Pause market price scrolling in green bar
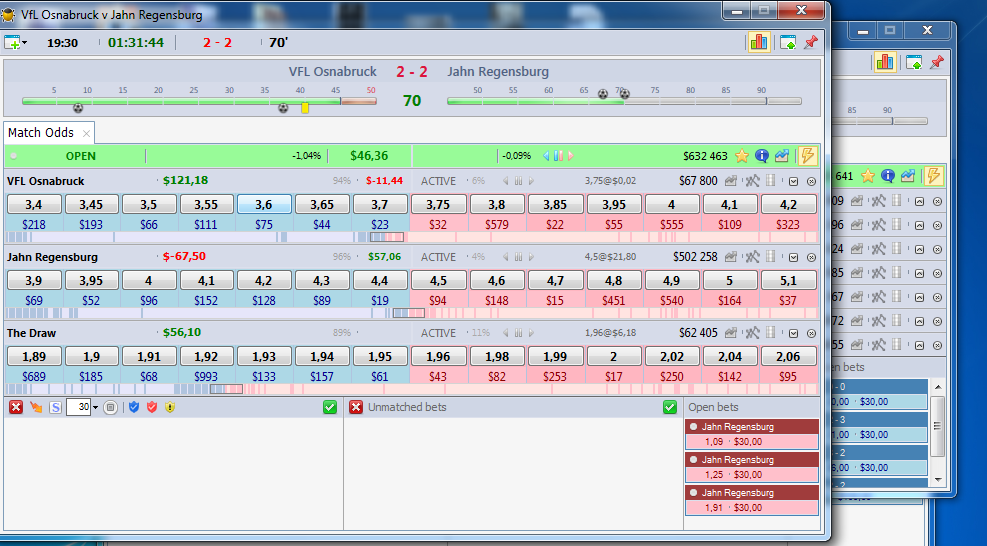 tap(558, 156)
